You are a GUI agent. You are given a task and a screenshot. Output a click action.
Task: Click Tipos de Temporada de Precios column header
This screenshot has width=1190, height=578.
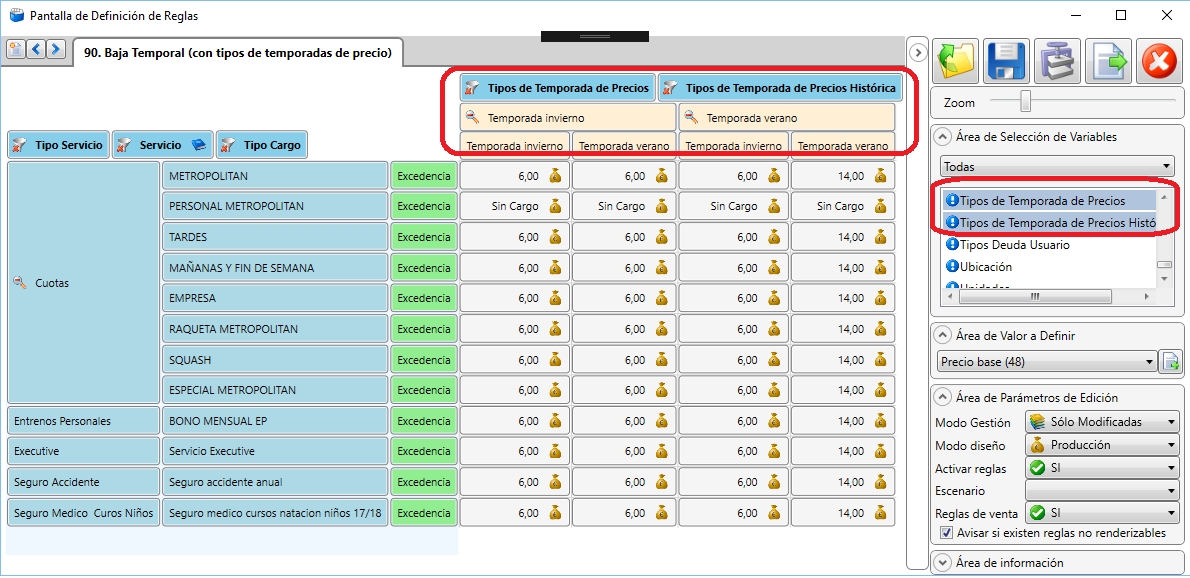click(558, 88)
